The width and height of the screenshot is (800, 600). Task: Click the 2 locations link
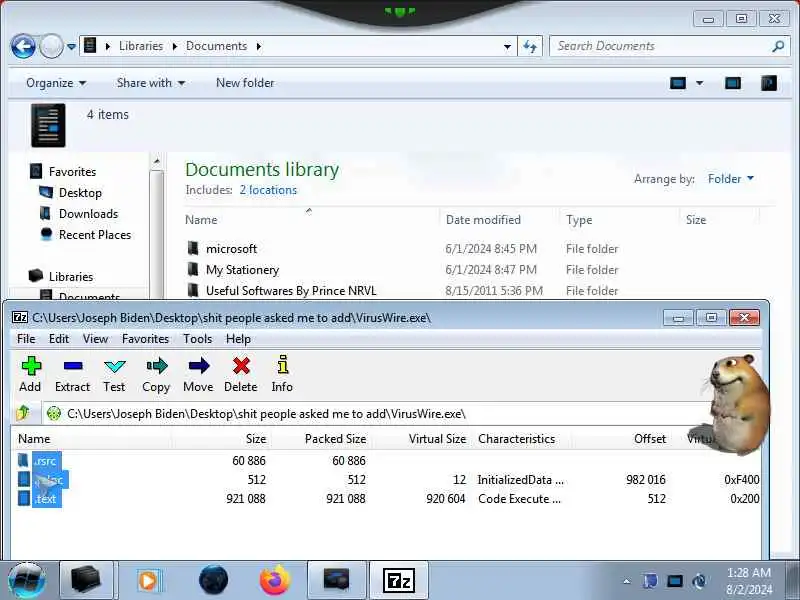(268, 190)
